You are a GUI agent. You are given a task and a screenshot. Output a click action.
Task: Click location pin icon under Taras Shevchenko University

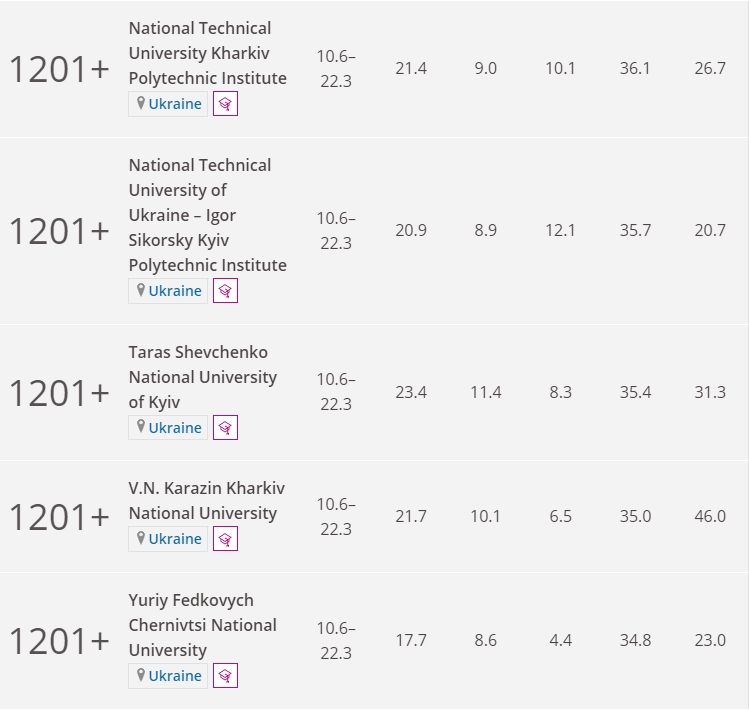point(141,427)
